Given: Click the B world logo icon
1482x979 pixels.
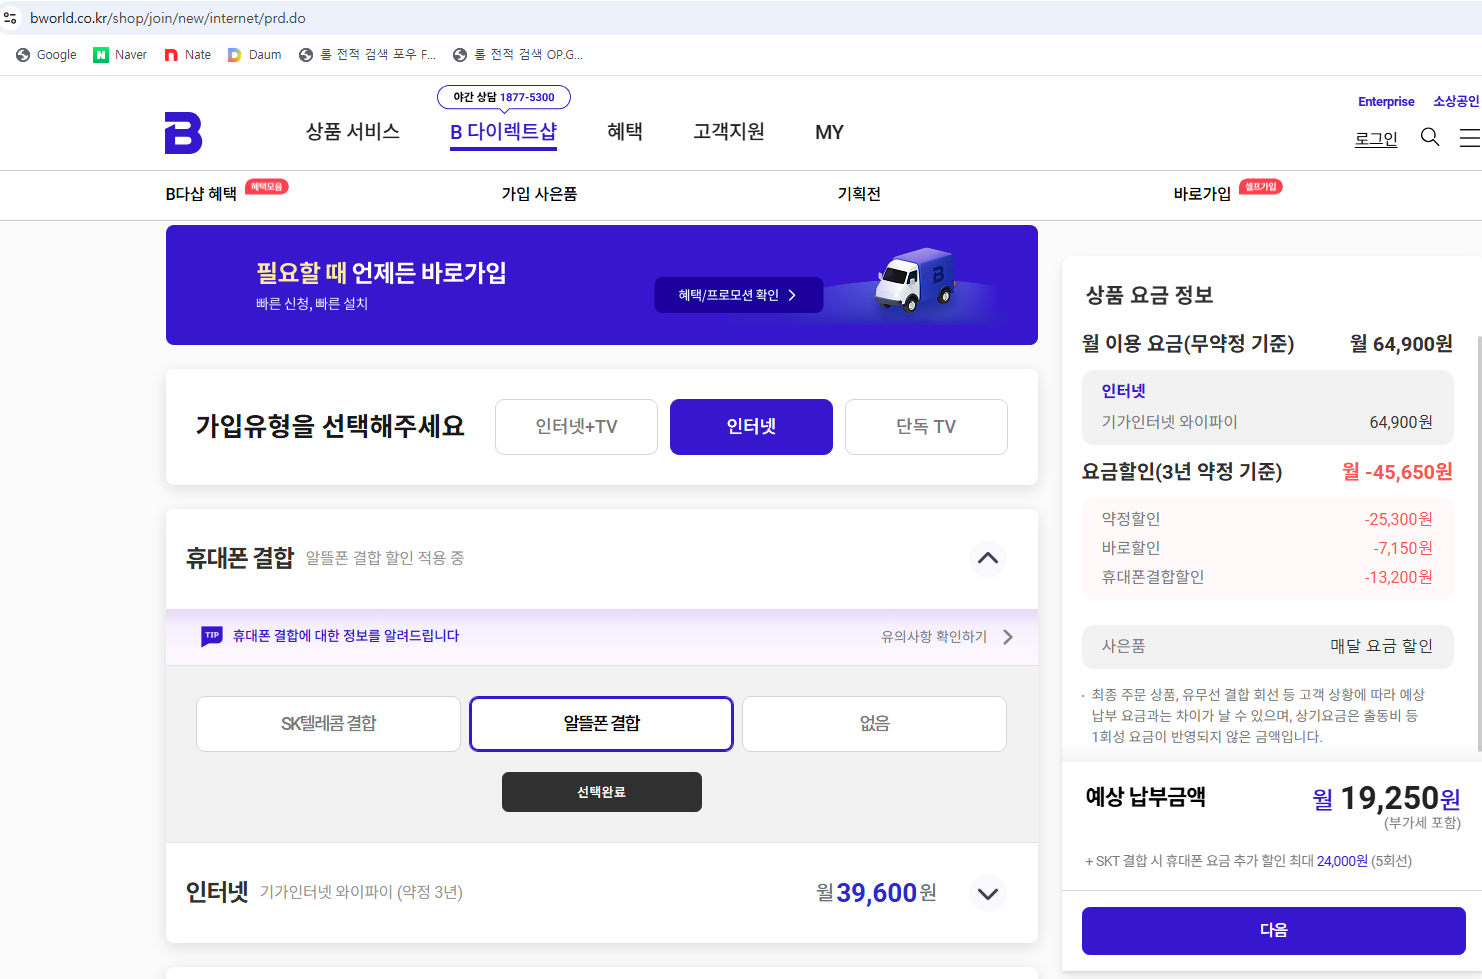Looking at the screenshot, I should pyautogui.click(x=183, y=133).
